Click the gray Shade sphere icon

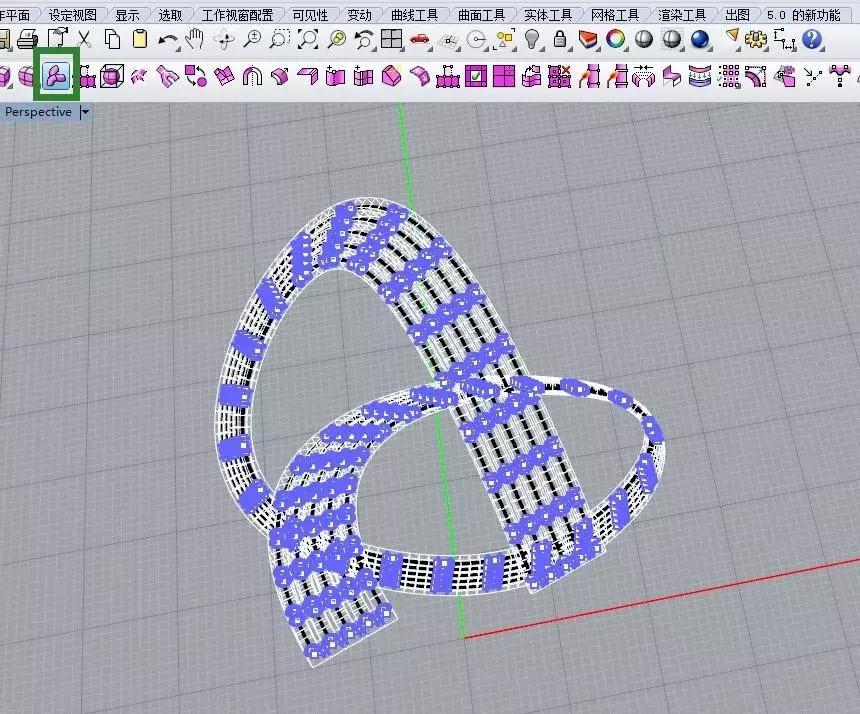[x=644, y=39]
